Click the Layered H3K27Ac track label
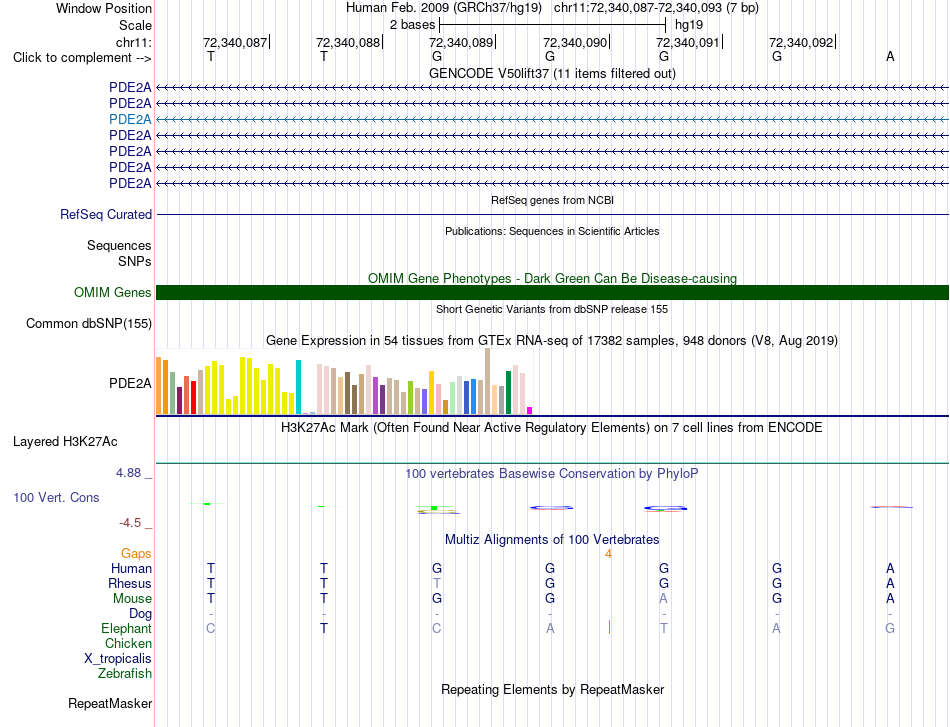The width and height of the screenshot is (950, 727). click(x=65, y=442)
